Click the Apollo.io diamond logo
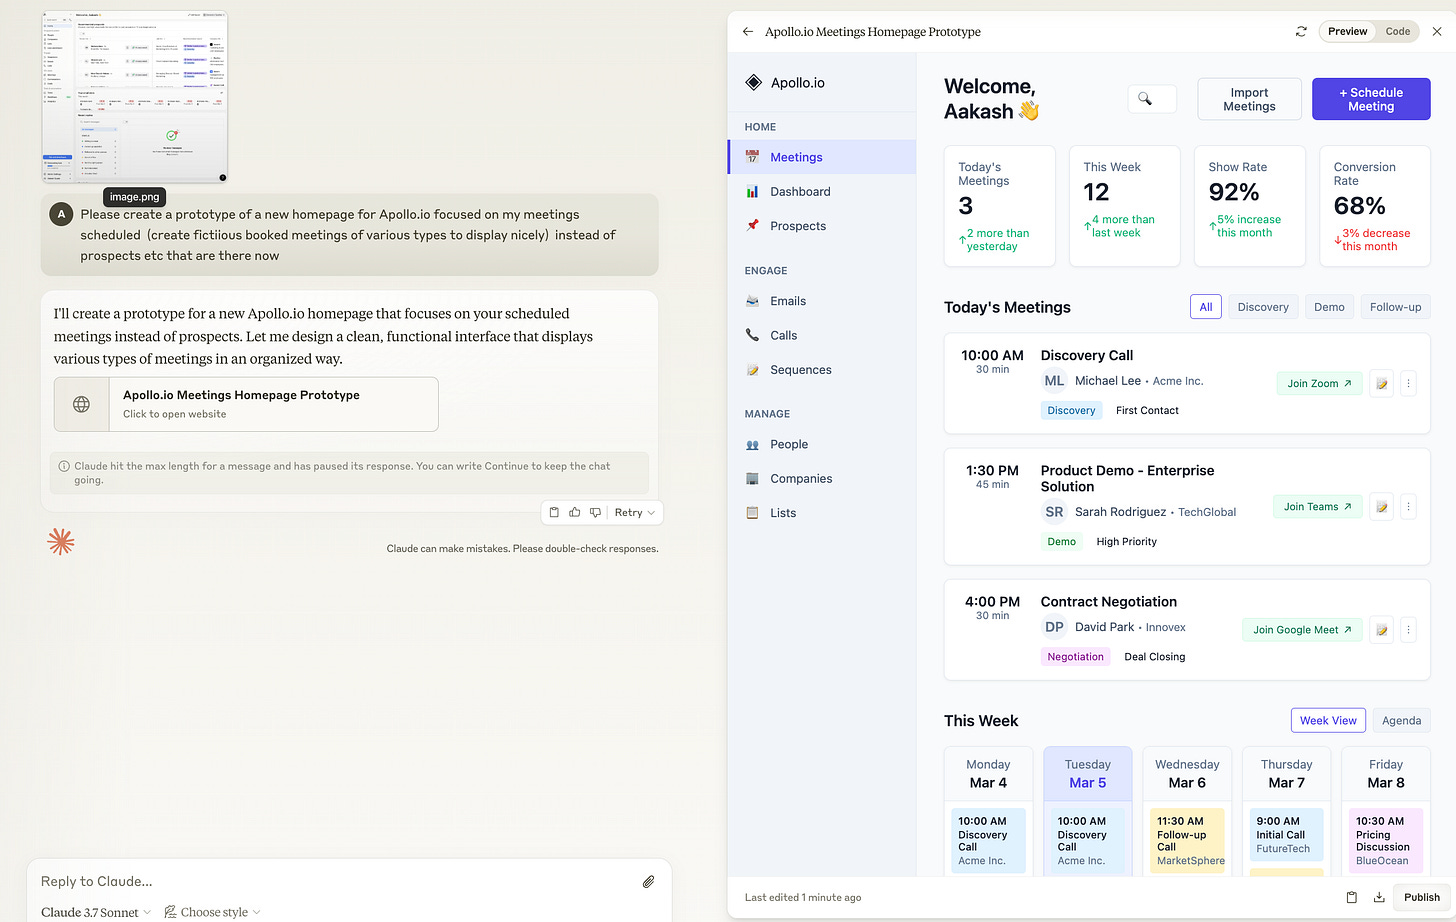The height and width of the screenshot is (922, 1456). tap(754, 83)
